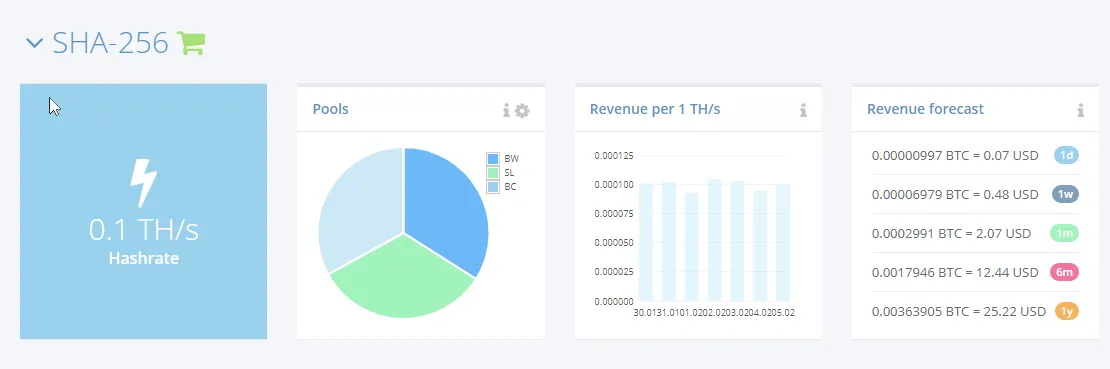Click the Hashrate lightning bolt icon
This screenshot has width=1110, height=369.
(x=143, y=183)
